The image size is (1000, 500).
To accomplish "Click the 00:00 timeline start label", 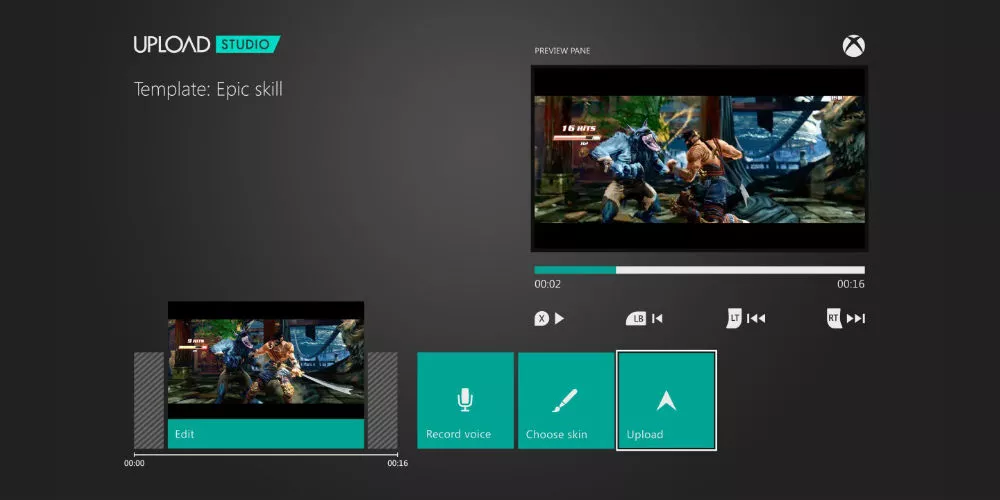I will [x=134, y=464].
